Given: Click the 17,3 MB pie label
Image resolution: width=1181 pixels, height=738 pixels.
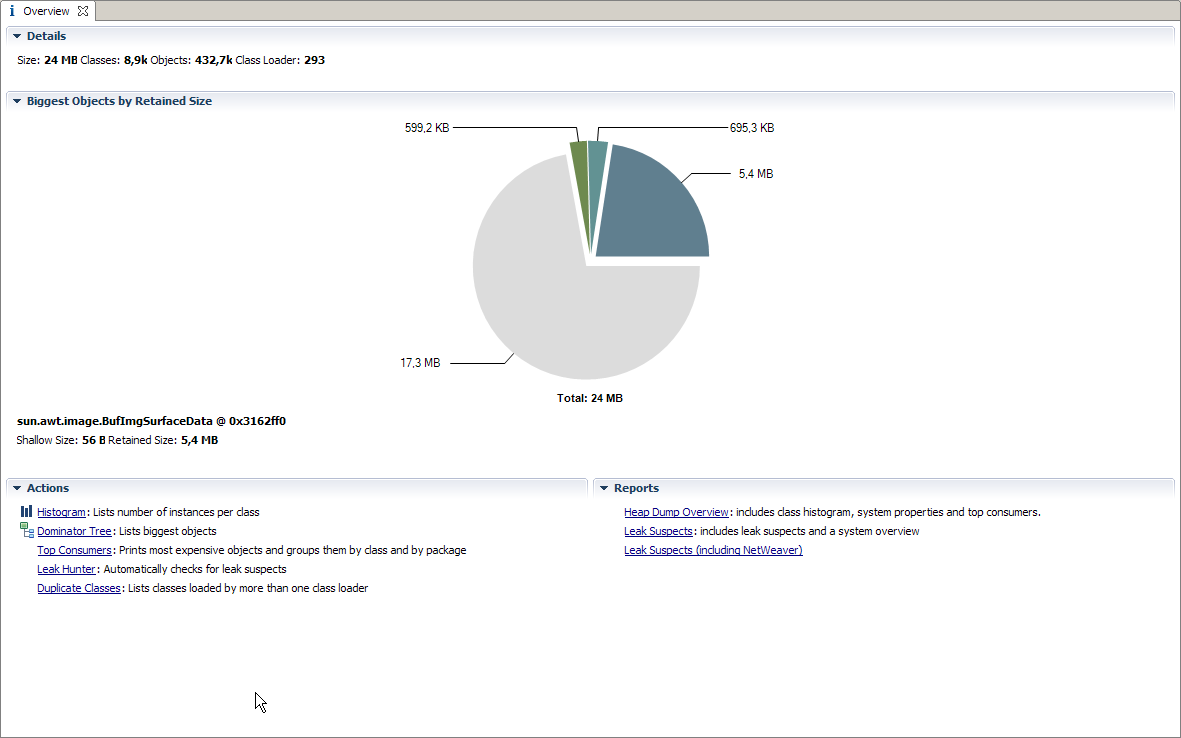Looking at the screenshot, I should tap(420, 363).
